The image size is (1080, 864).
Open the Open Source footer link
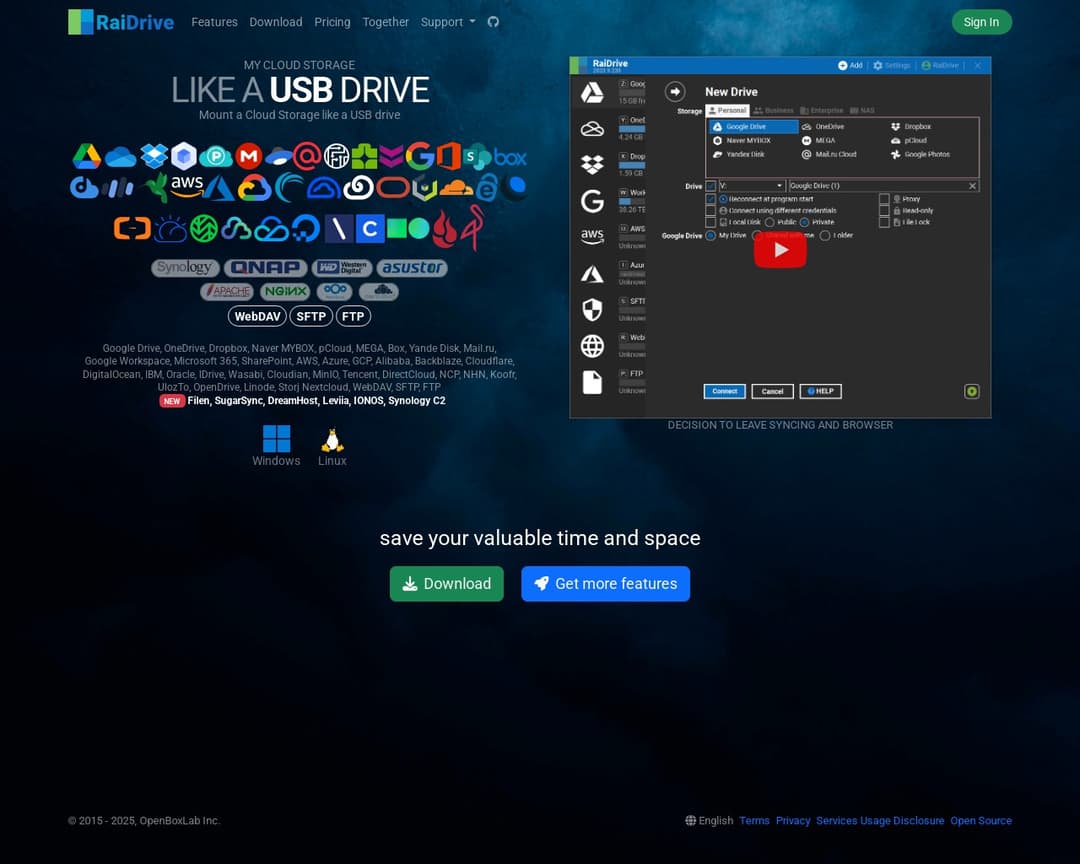point(981,821)
